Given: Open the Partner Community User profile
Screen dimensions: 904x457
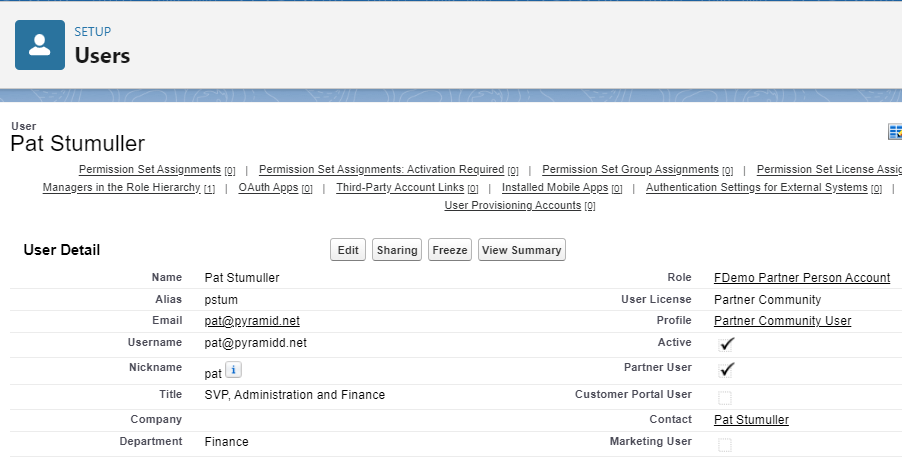Looking at the screenshot, I should 782,321.
